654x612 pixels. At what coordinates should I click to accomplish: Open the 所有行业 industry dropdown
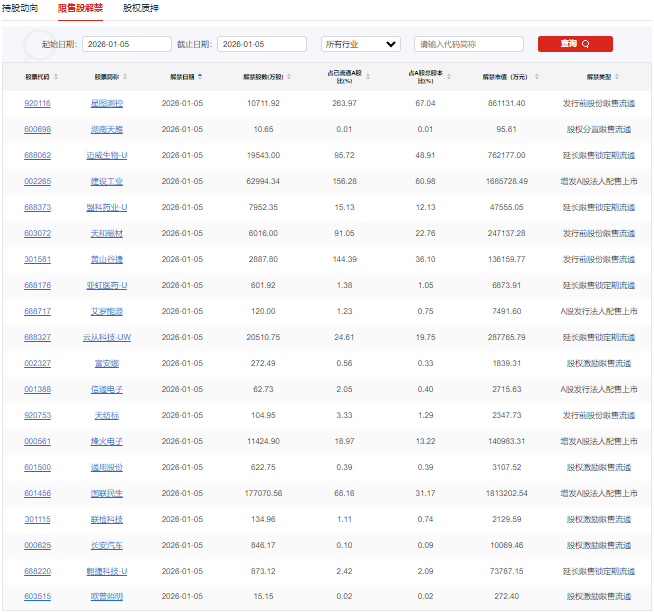360,44
